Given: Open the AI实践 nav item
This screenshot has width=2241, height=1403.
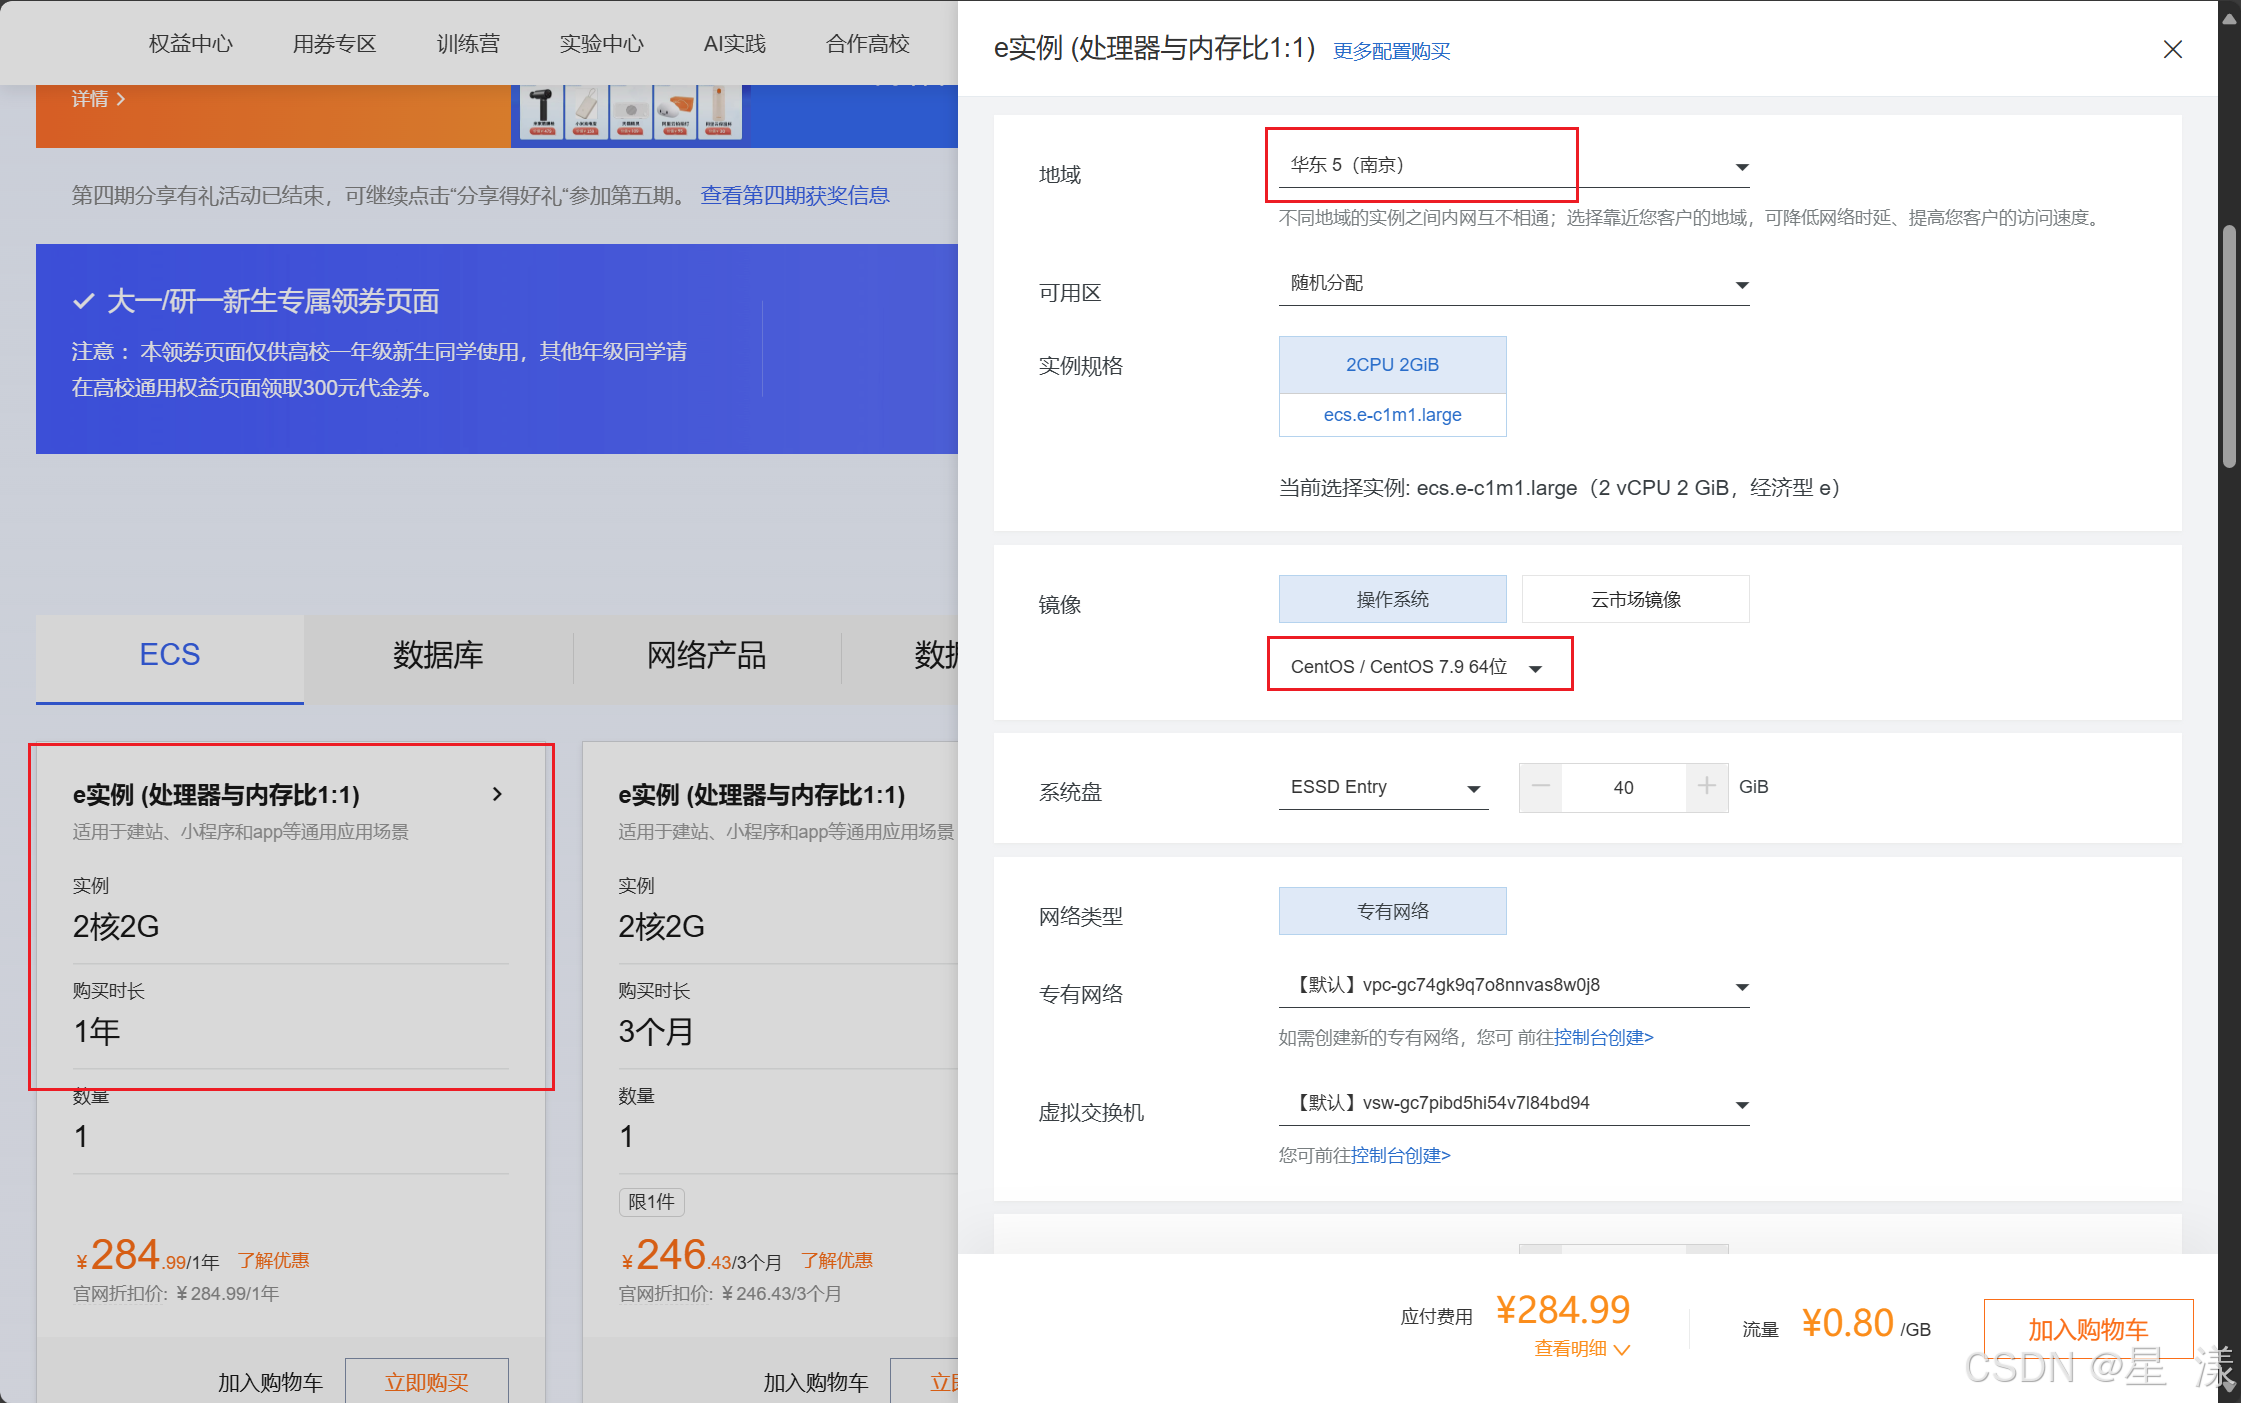Looking at the screenshot, I should pos(735,44).
